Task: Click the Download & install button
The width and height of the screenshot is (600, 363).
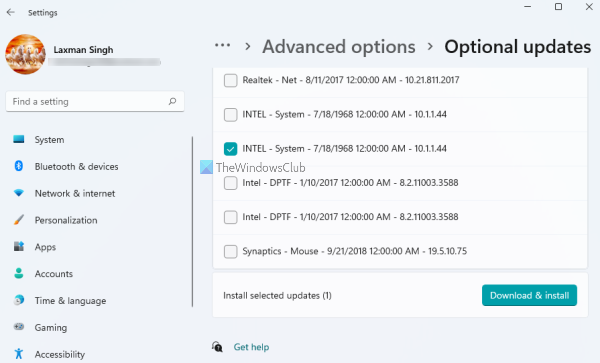Action: click(529, 295)
